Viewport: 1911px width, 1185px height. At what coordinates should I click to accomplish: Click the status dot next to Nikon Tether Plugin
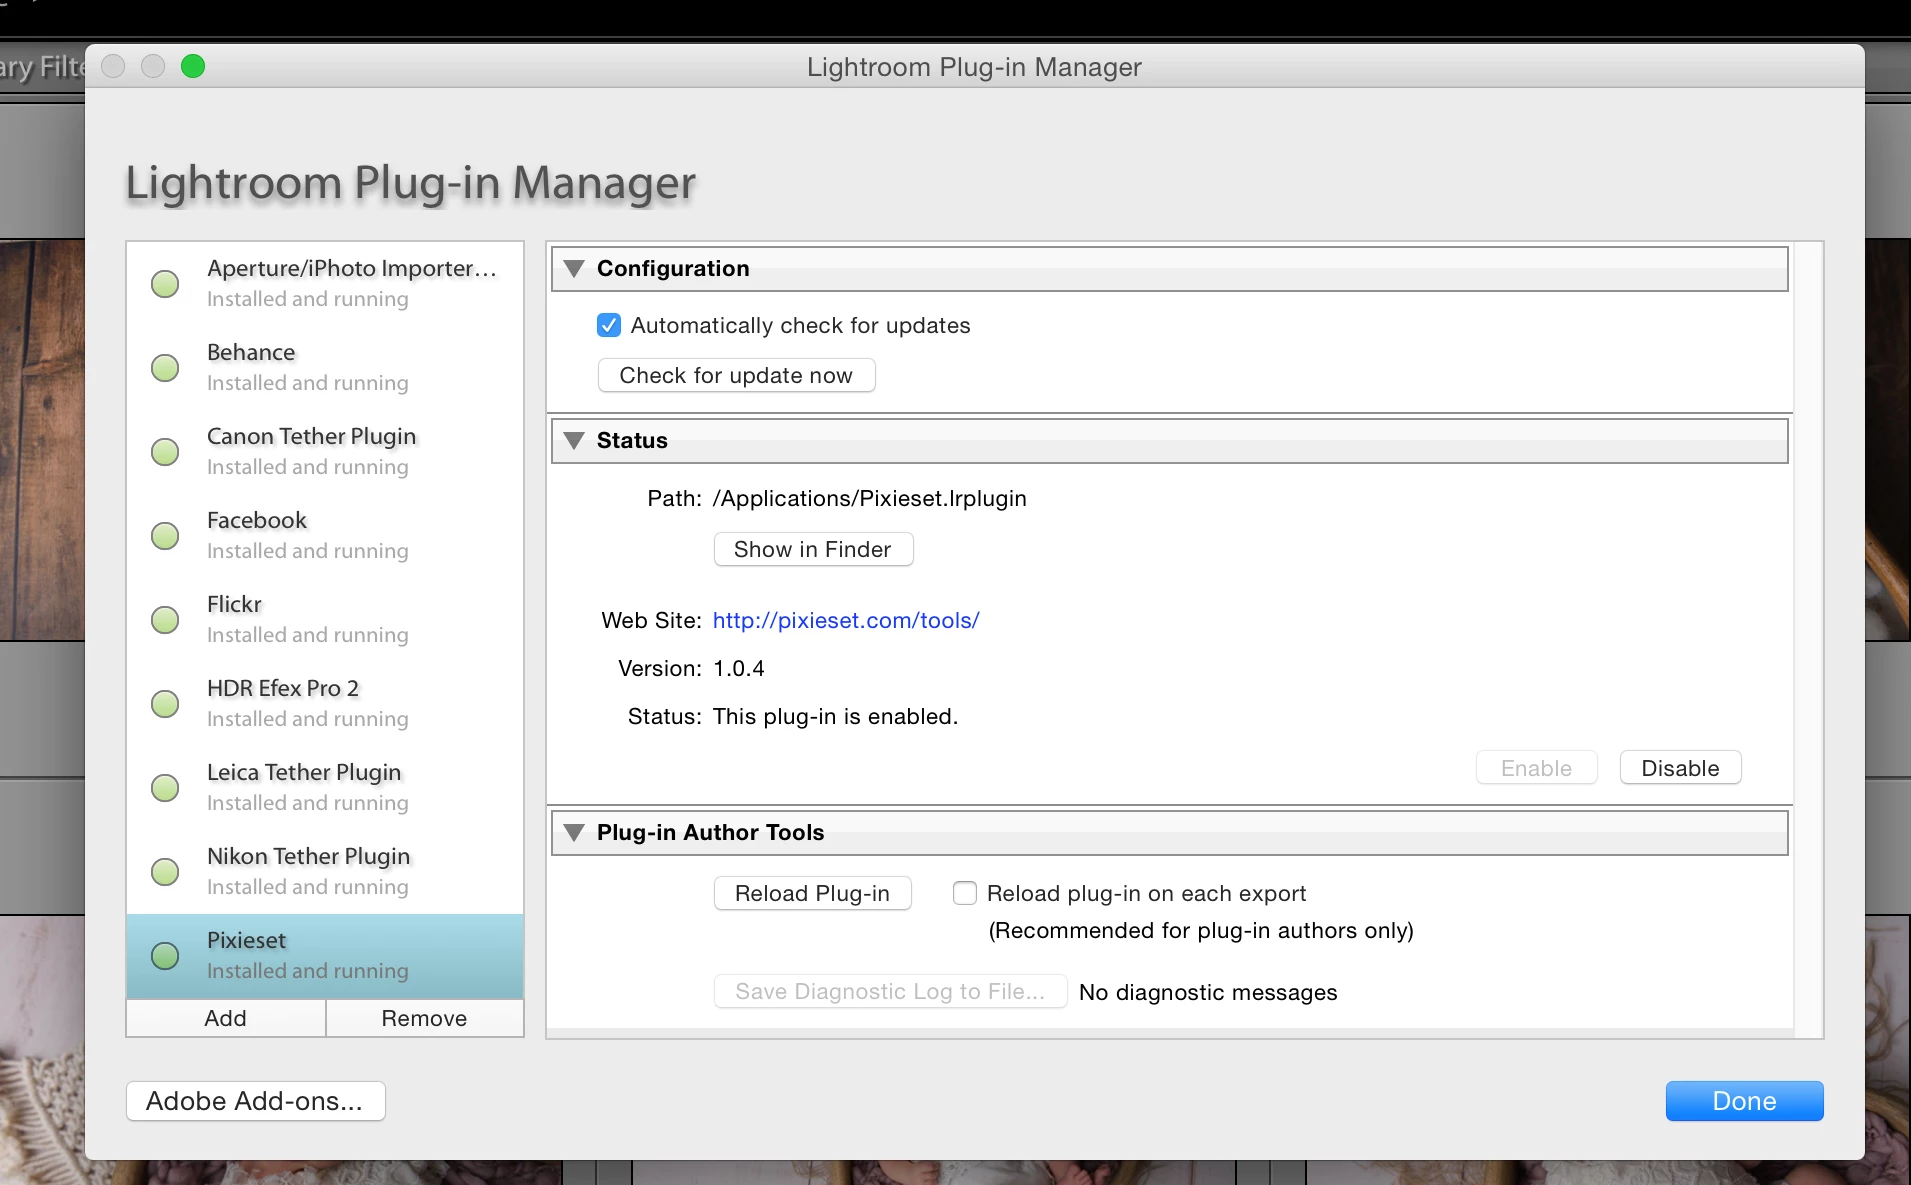tap(165, 872)
